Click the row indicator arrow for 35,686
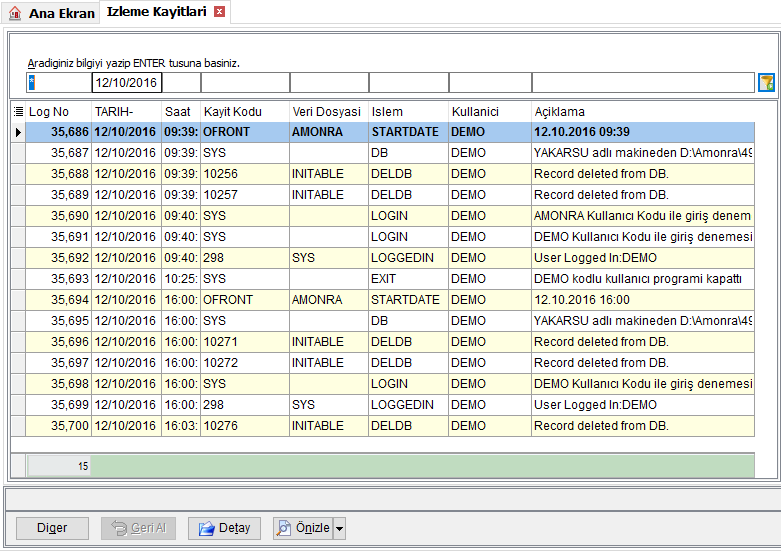Viewport: 781px width, 551px height. [18, 132]
